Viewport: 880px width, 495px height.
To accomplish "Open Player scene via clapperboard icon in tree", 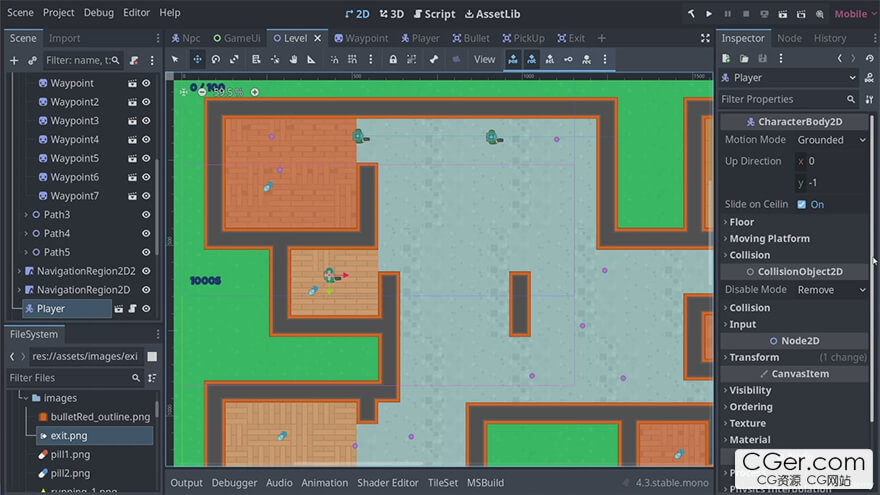I will pyautogui.click(x=118, y=309).
